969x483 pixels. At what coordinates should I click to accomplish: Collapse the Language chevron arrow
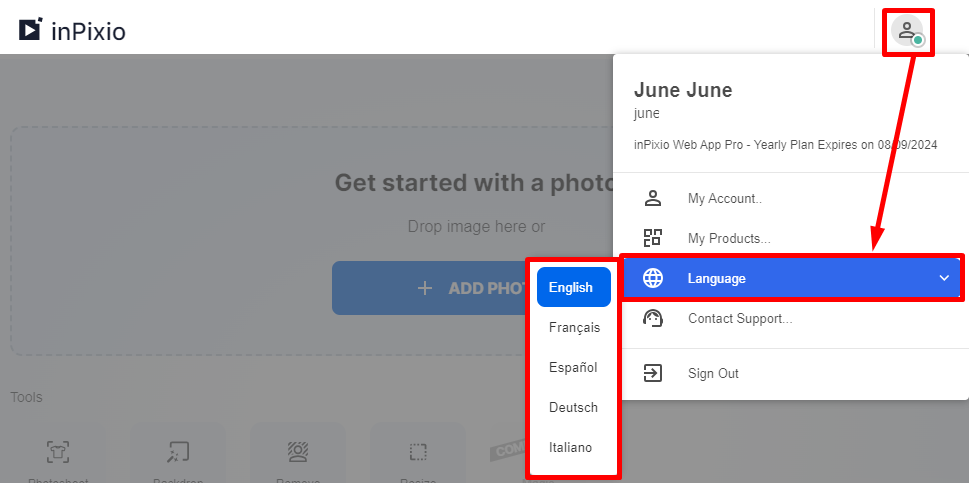(944, 278)
